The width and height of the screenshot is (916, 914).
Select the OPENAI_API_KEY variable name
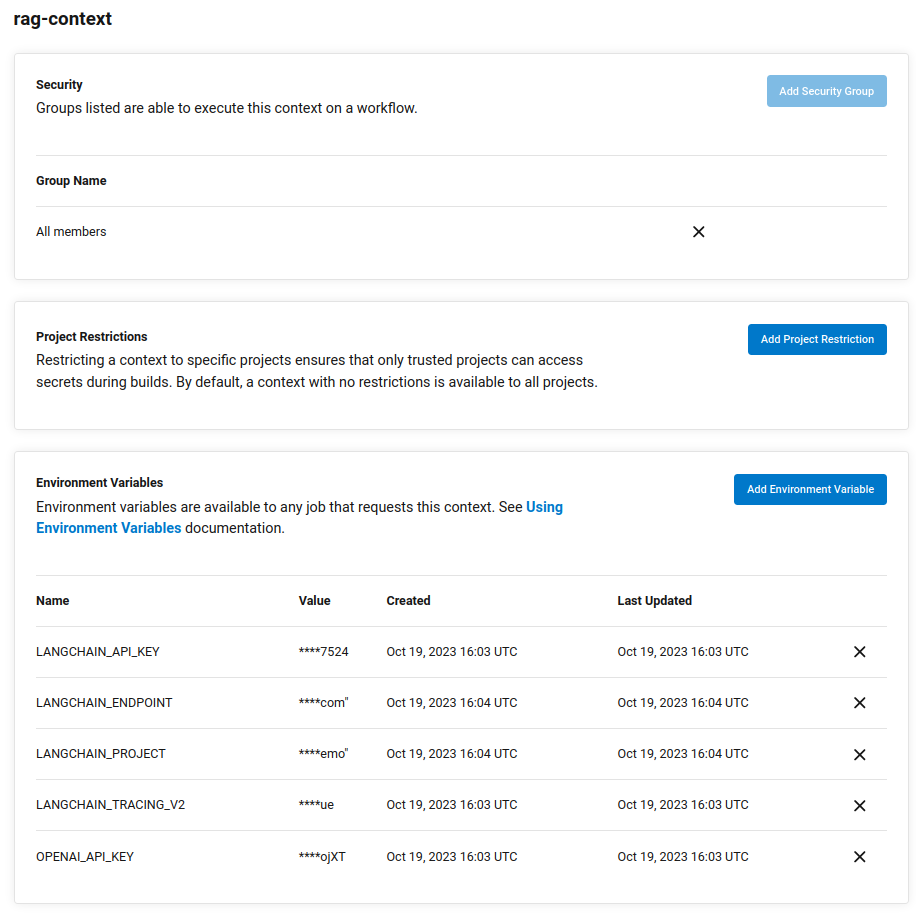tap(85, 857)
